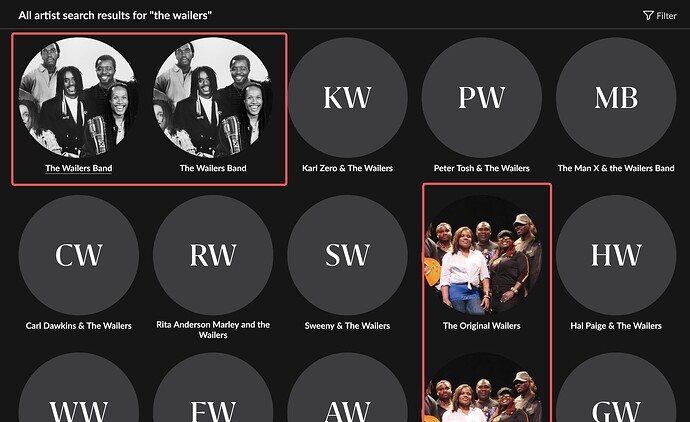This screenshot has height=422, width=690.
Task: Open the Filter options text
Action: pos(666,16)
